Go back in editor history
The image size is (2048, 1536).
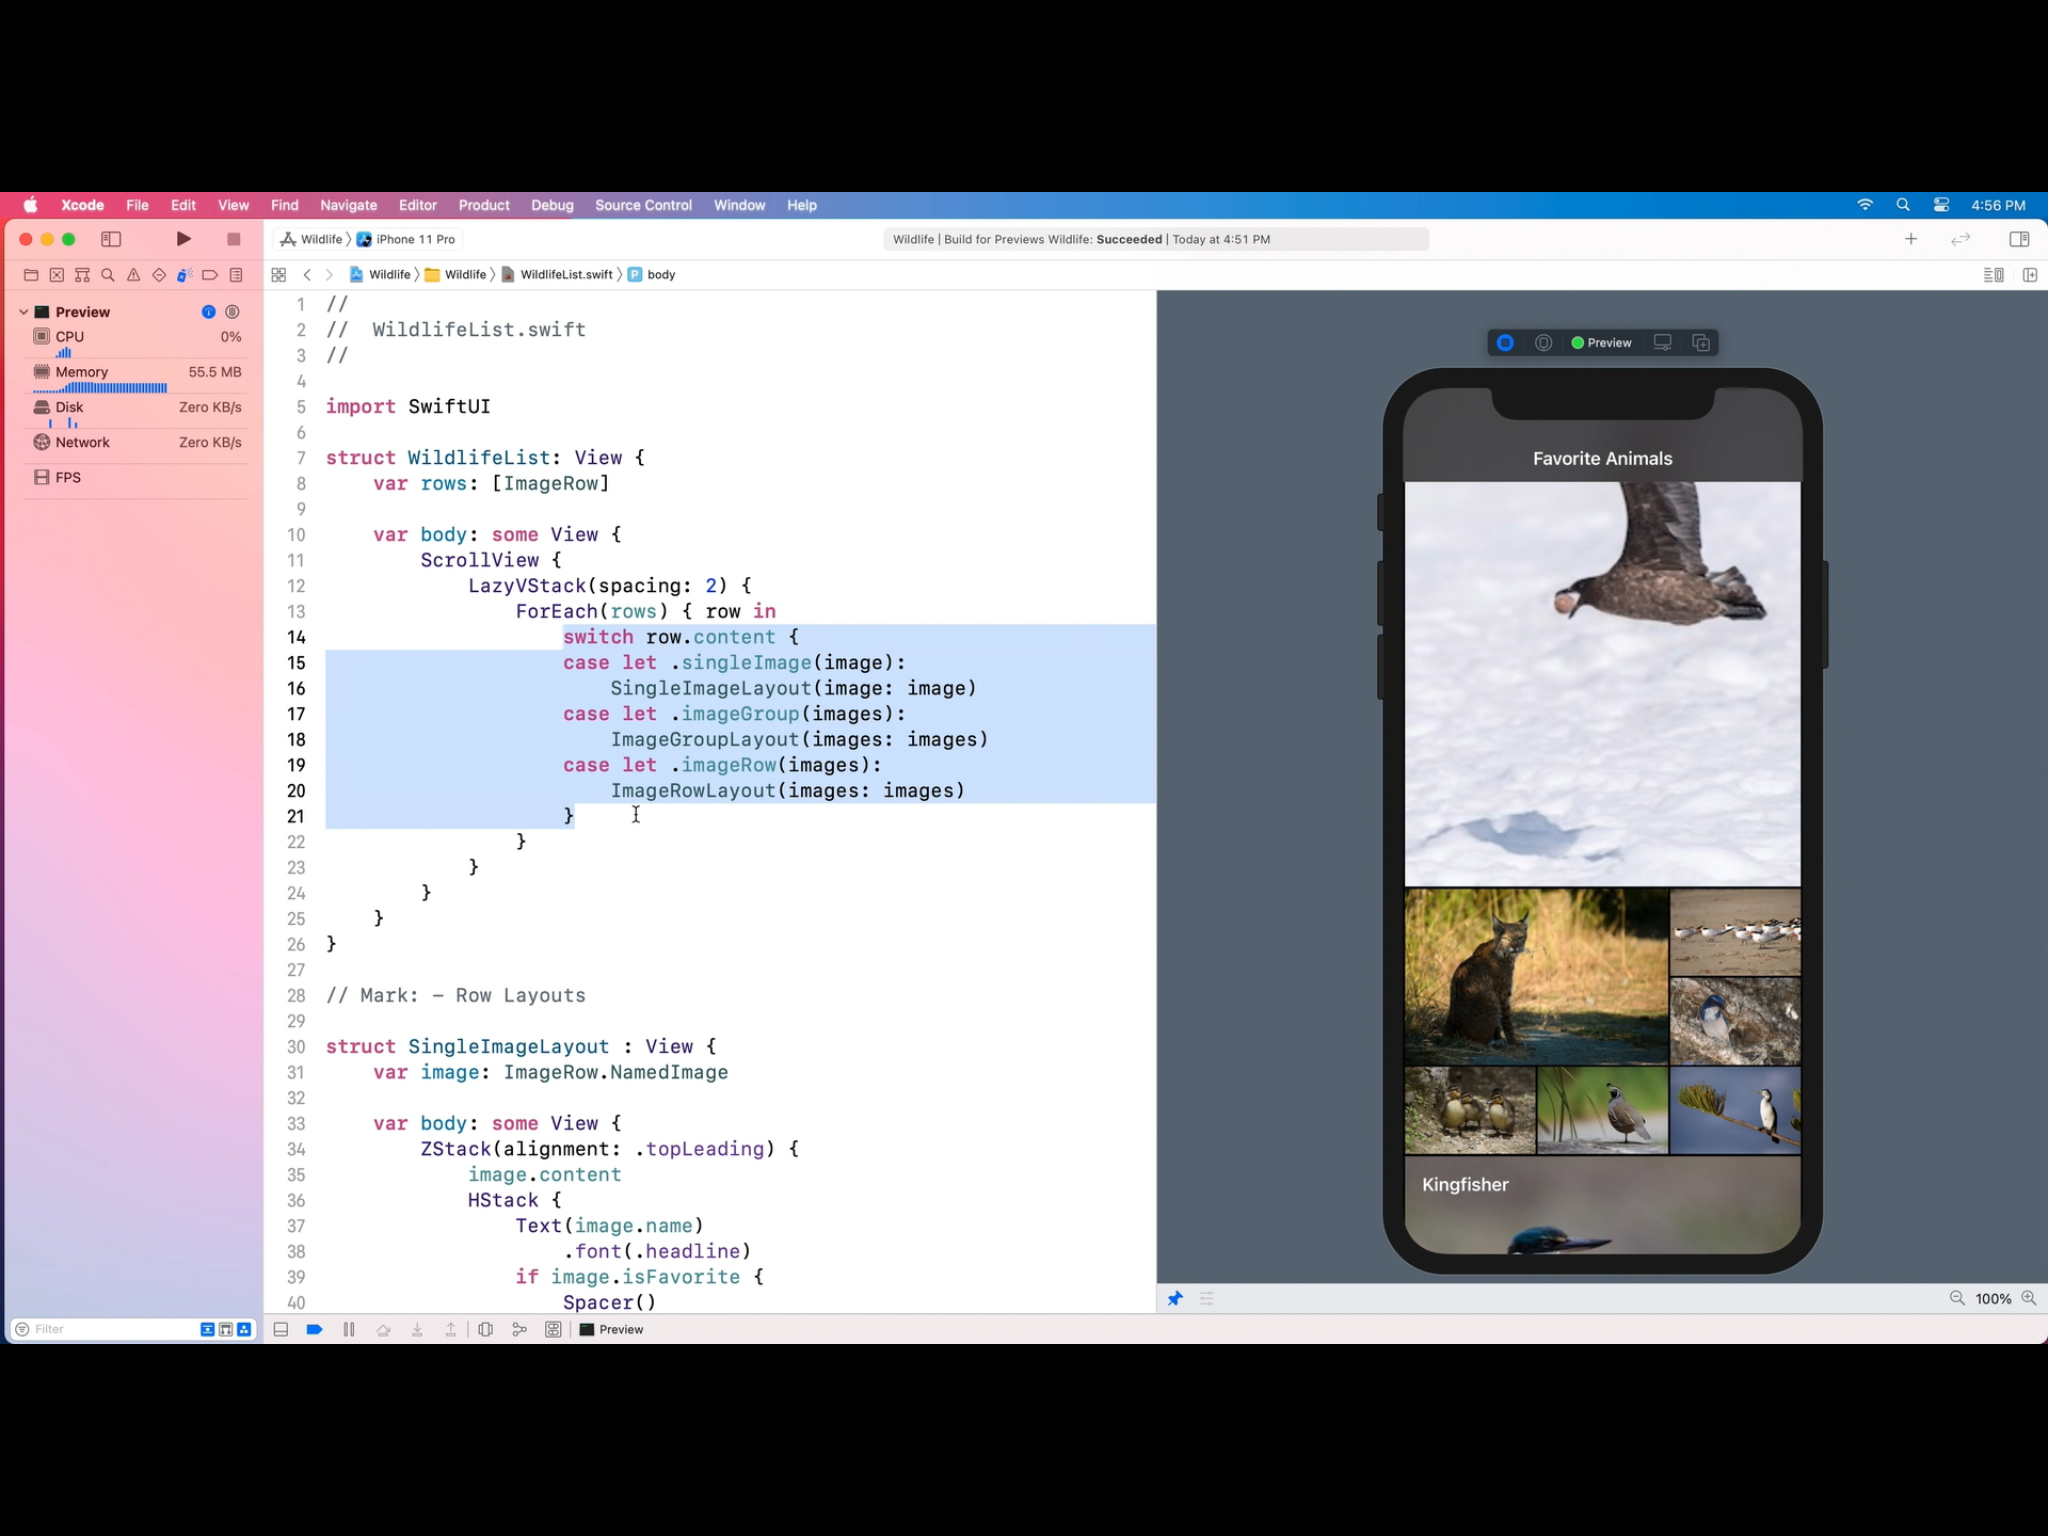coord(307,275)
